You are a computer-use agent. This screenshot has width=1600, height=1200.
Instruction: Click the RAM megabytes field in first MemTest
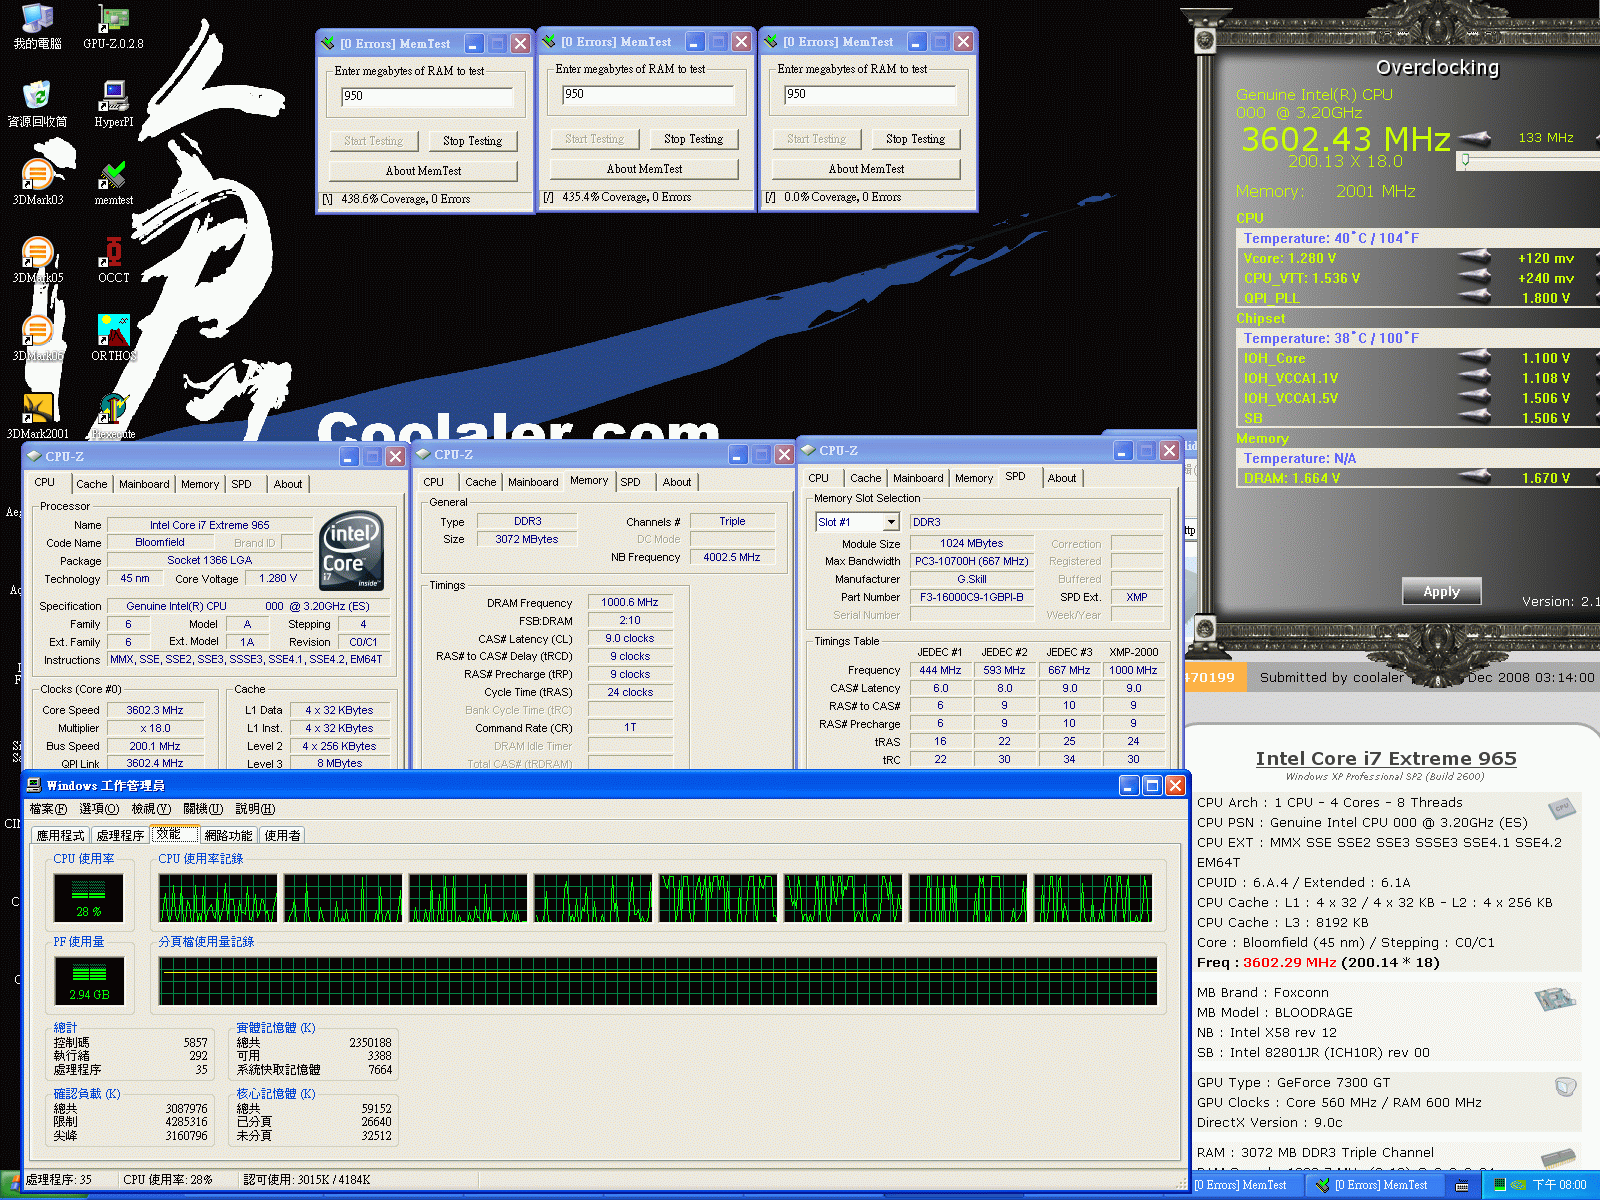coord(427,96)
